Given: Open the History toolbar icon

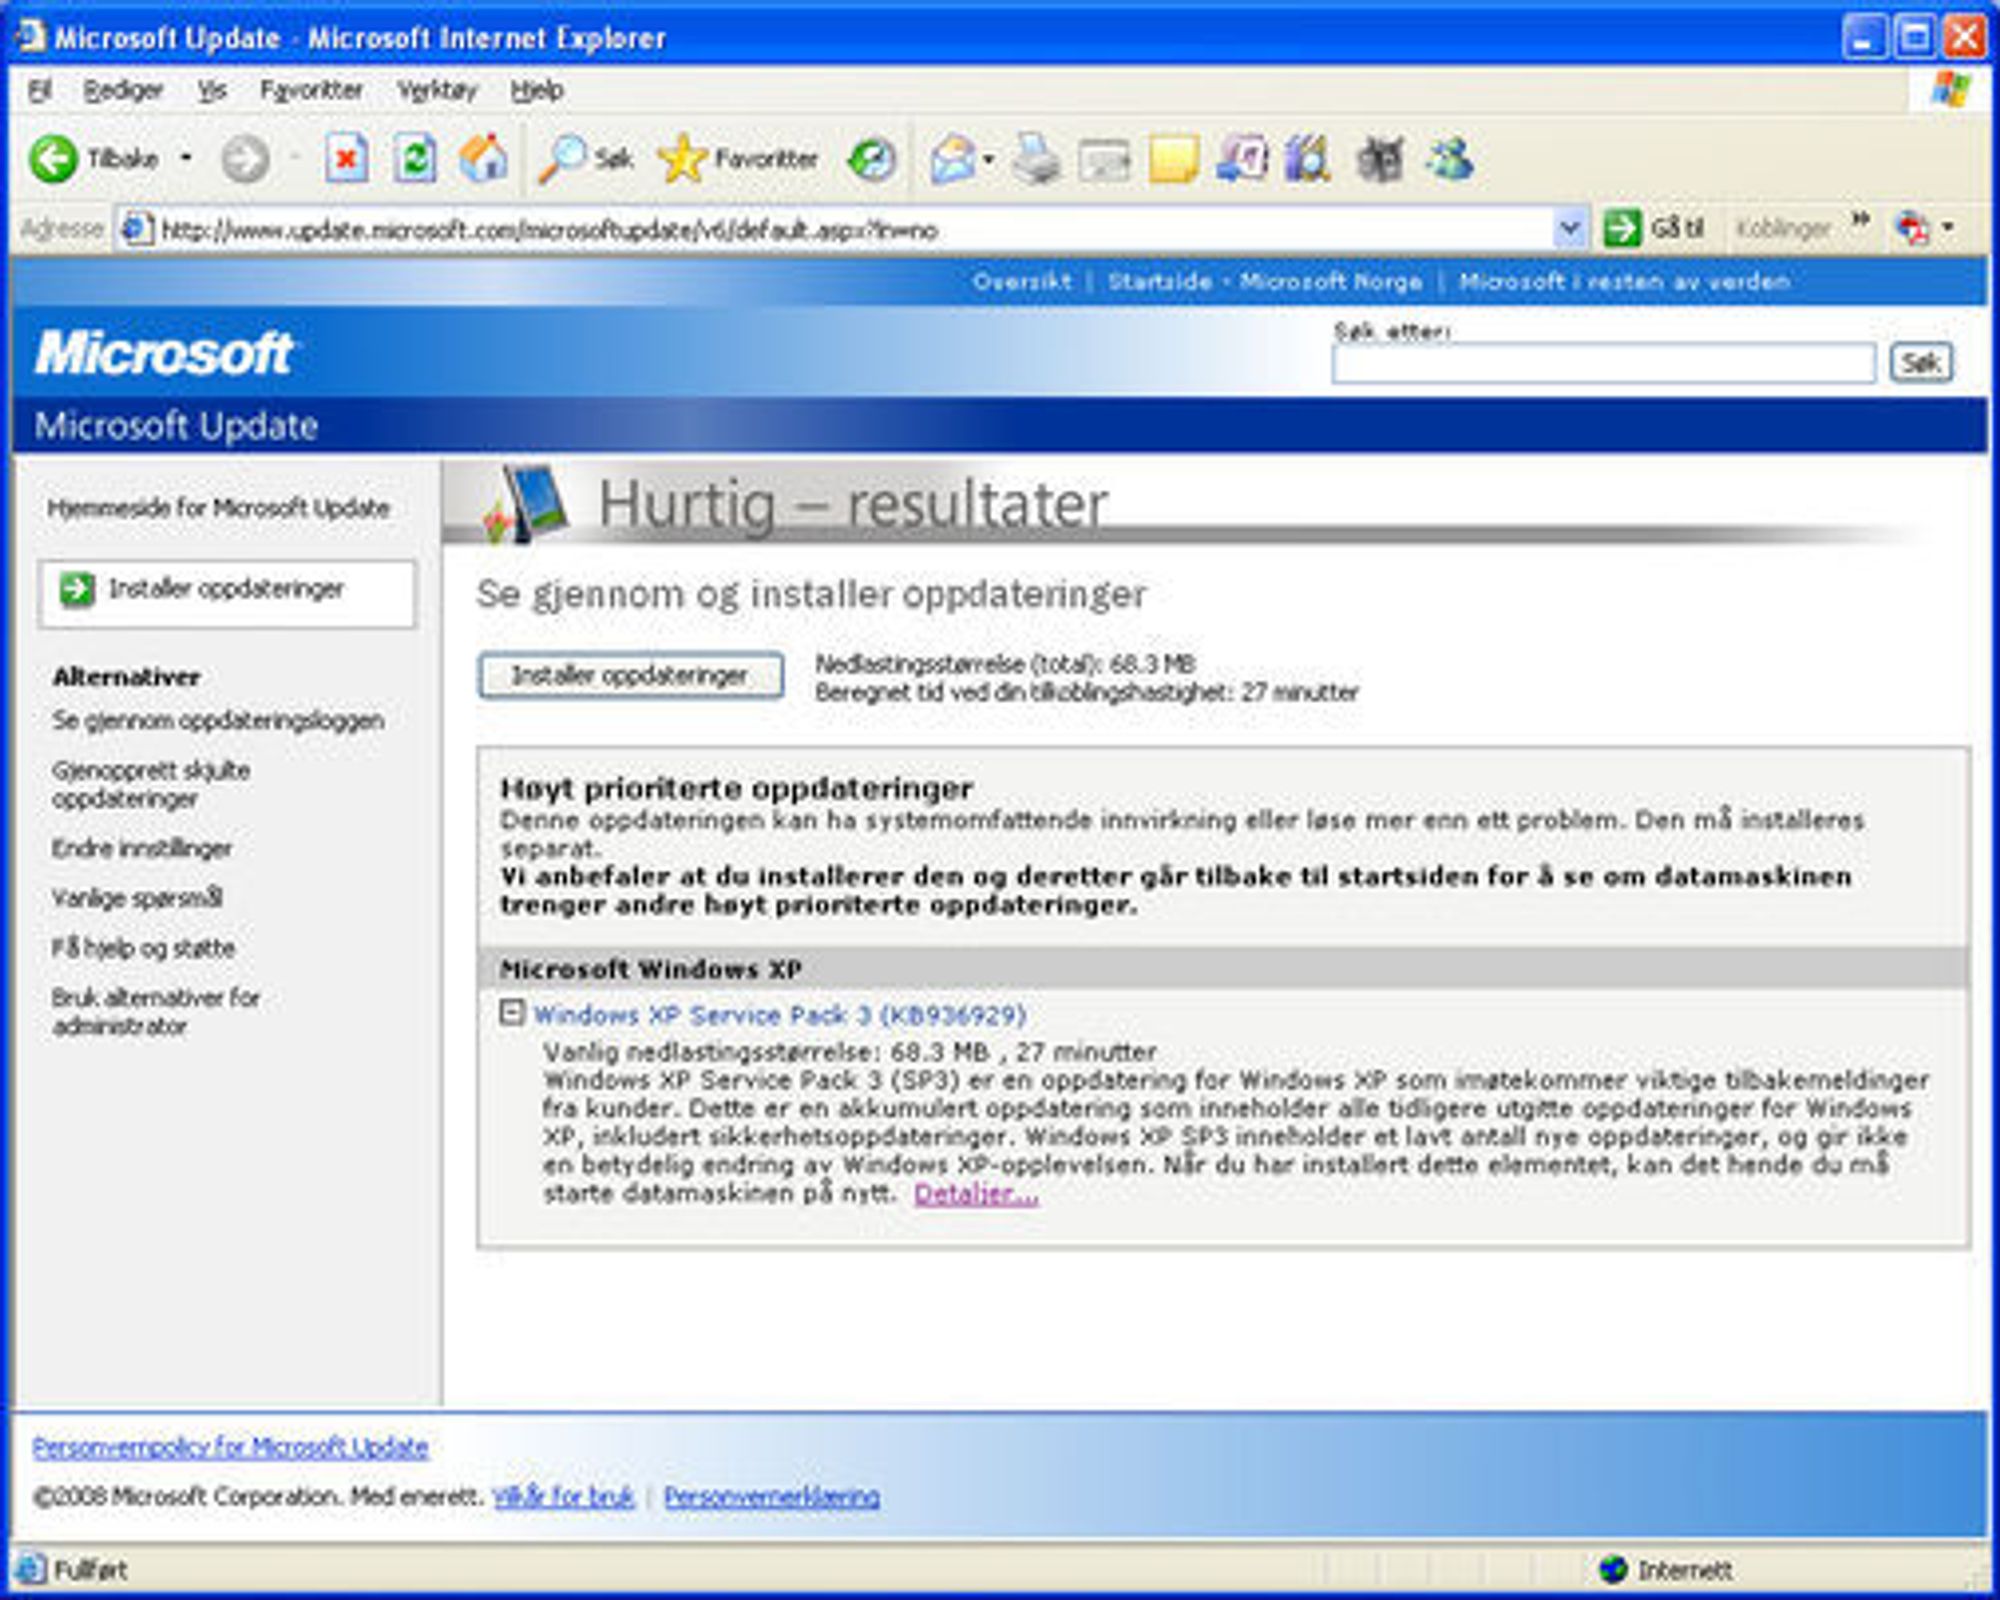Looking at the screenshot, I should pos(871,159).
